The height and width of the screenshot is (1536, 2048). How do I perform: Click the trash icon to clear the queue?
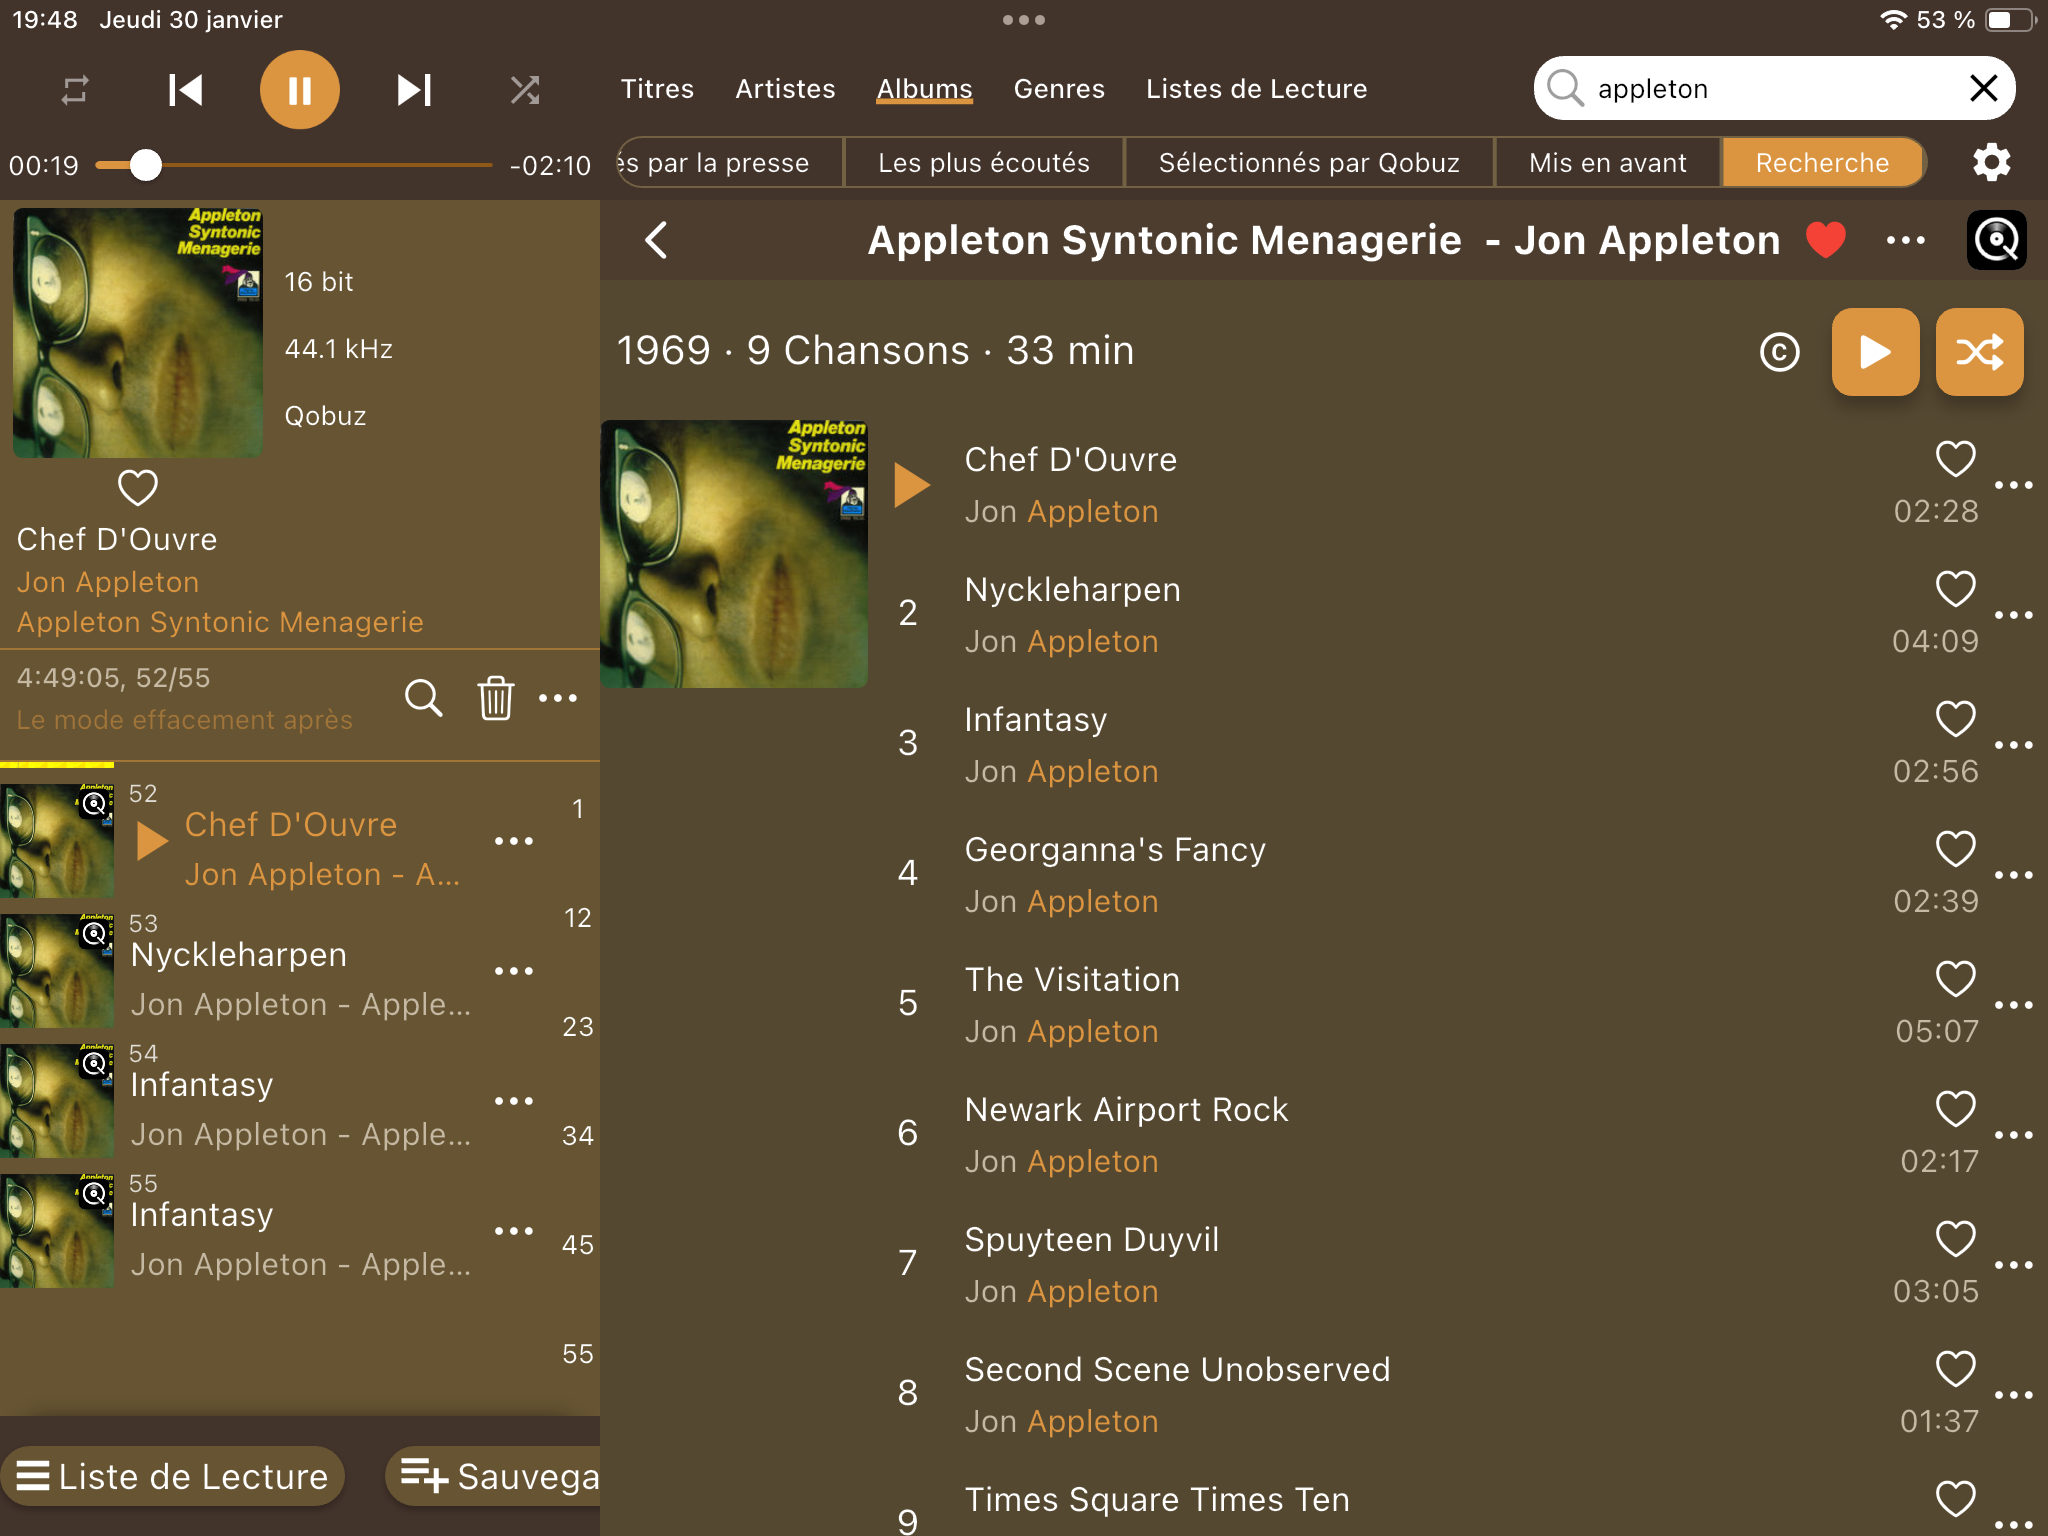coord(495,698)
